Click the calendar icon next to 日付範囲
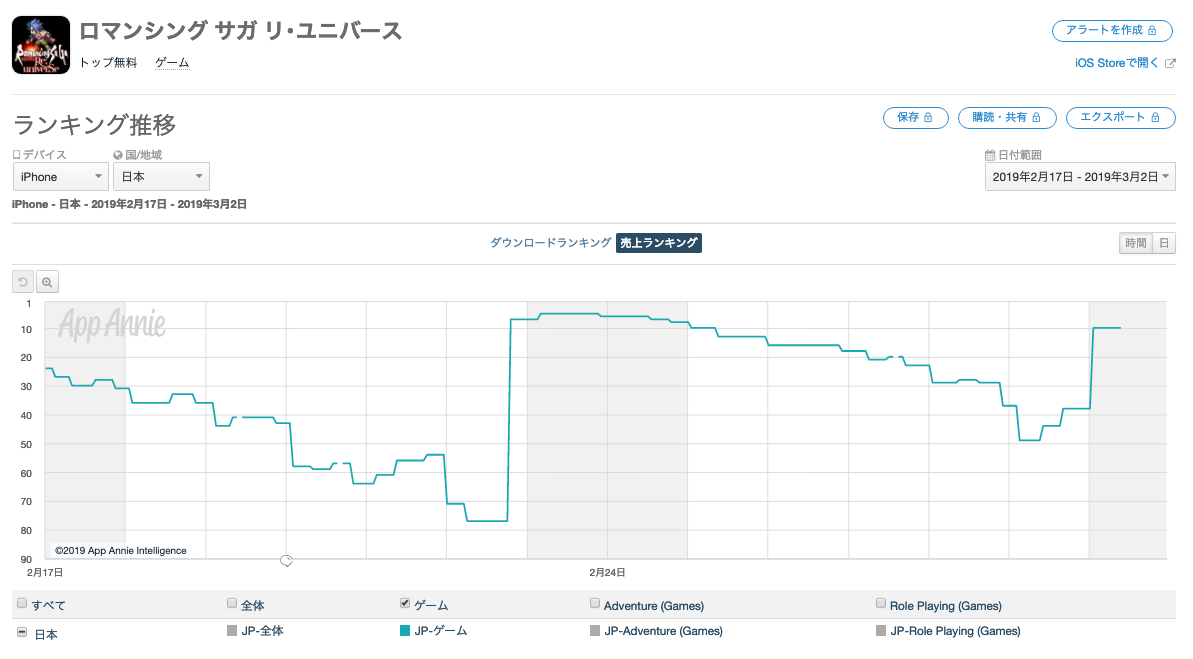 coord(990,155)
